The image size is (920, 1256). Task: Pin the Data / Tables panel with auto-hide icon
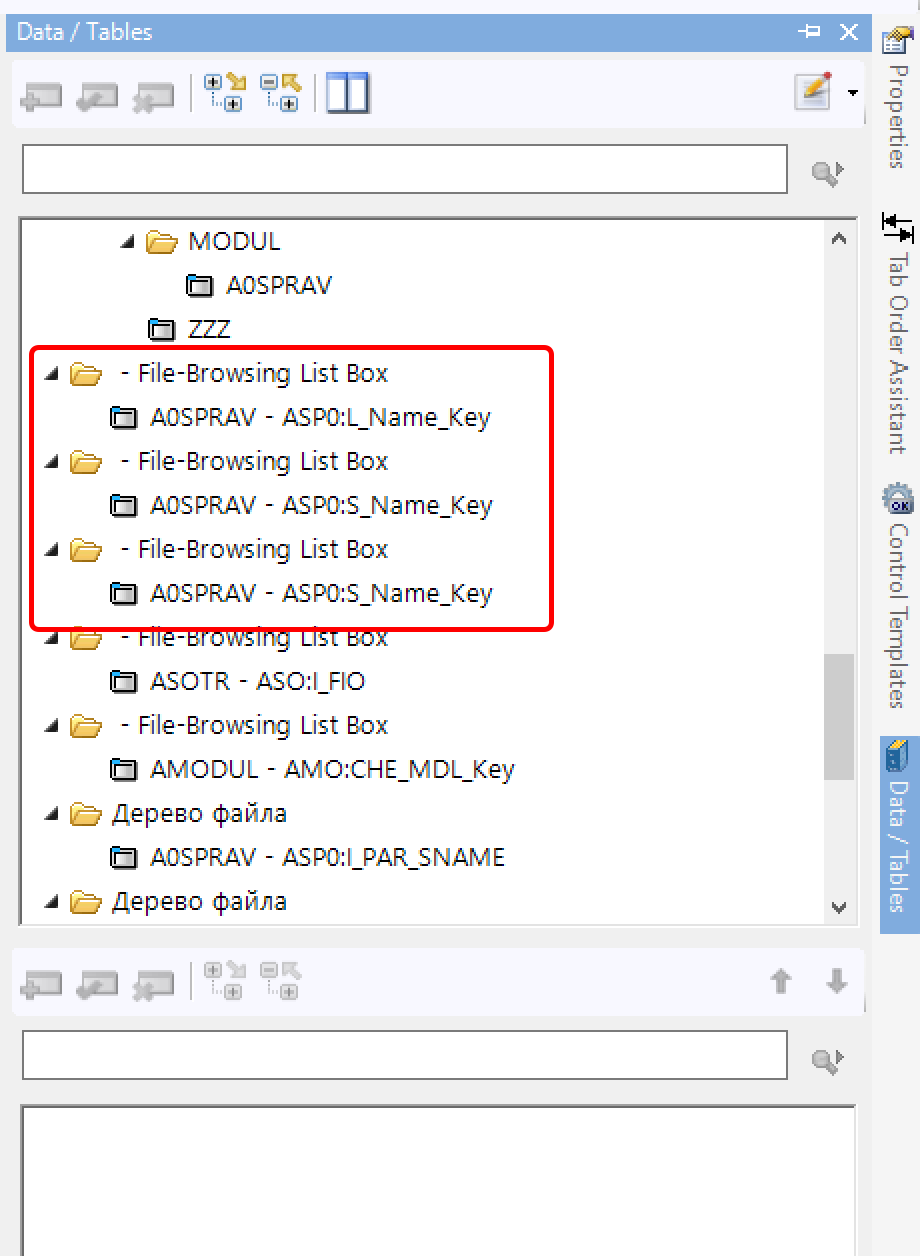click(x=808, y=32)
